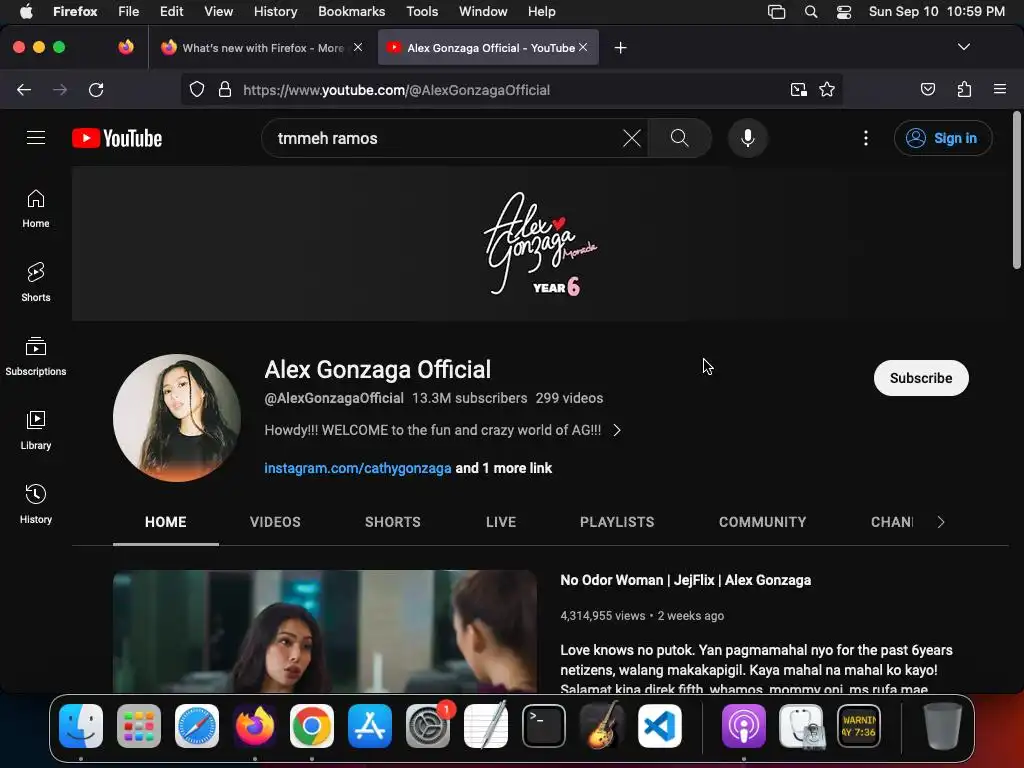
Task: Open Podcasts app in the dock
Action: [743, 726]
